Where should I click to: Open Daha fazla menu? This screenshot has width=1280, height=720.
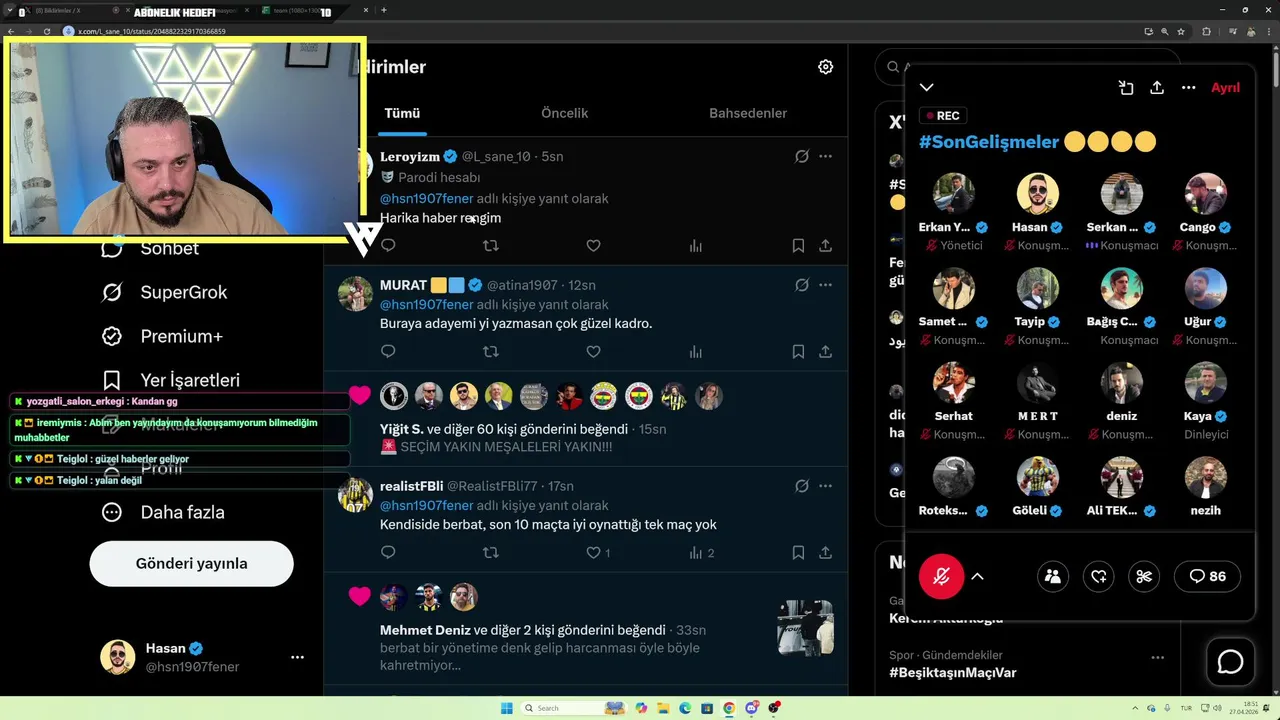tap(163, 512)
